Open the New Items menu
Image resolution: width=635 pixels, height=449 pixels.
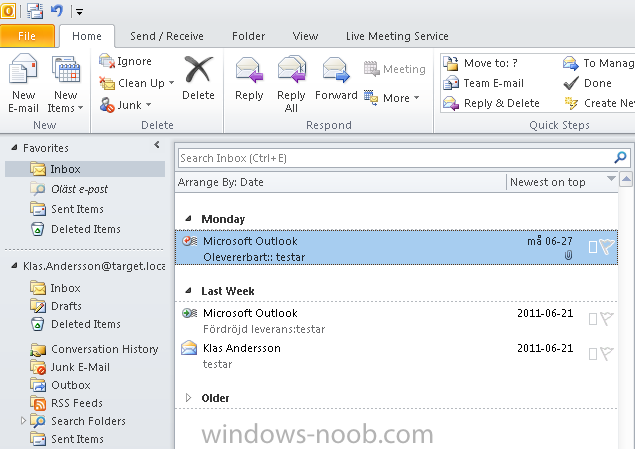[x=65, y=83]
